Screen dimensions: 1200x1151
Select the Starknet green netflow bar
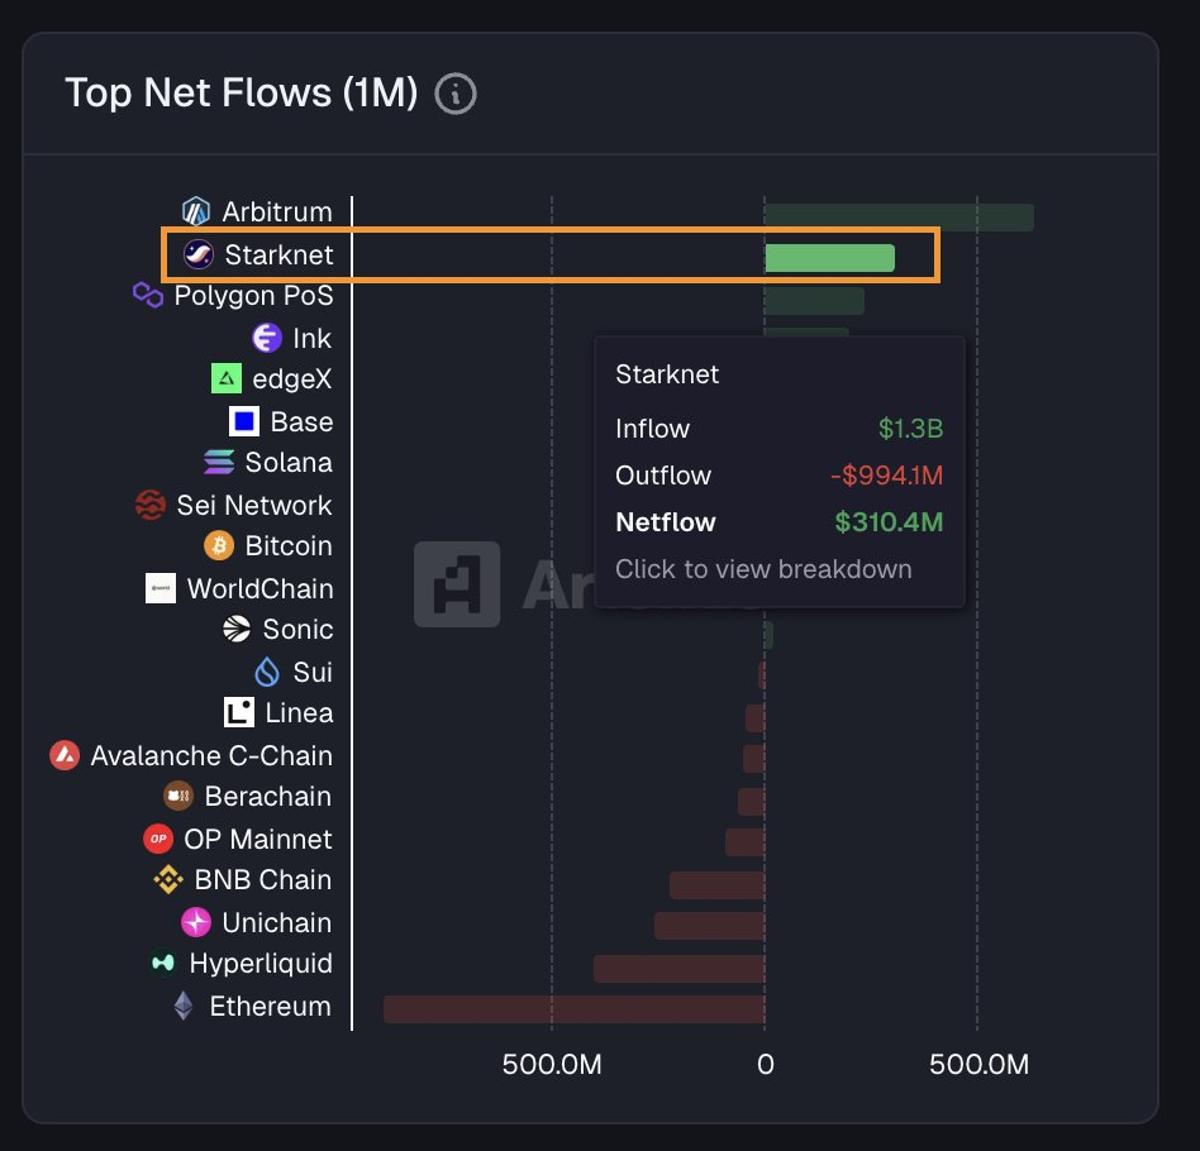pos(828,258)
